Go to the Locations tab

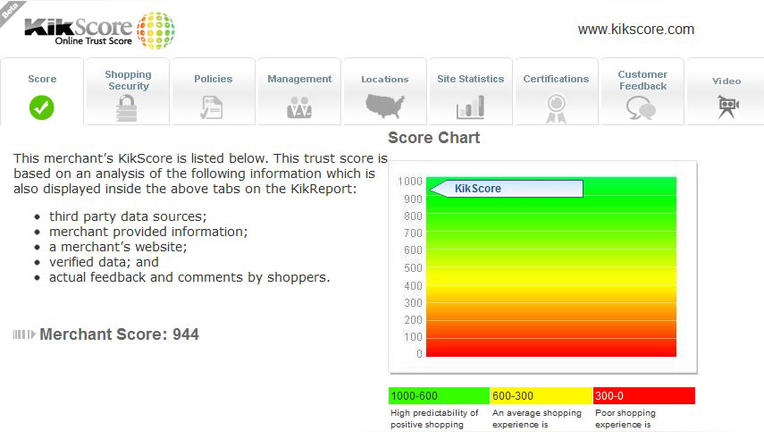tap(385, 92)
